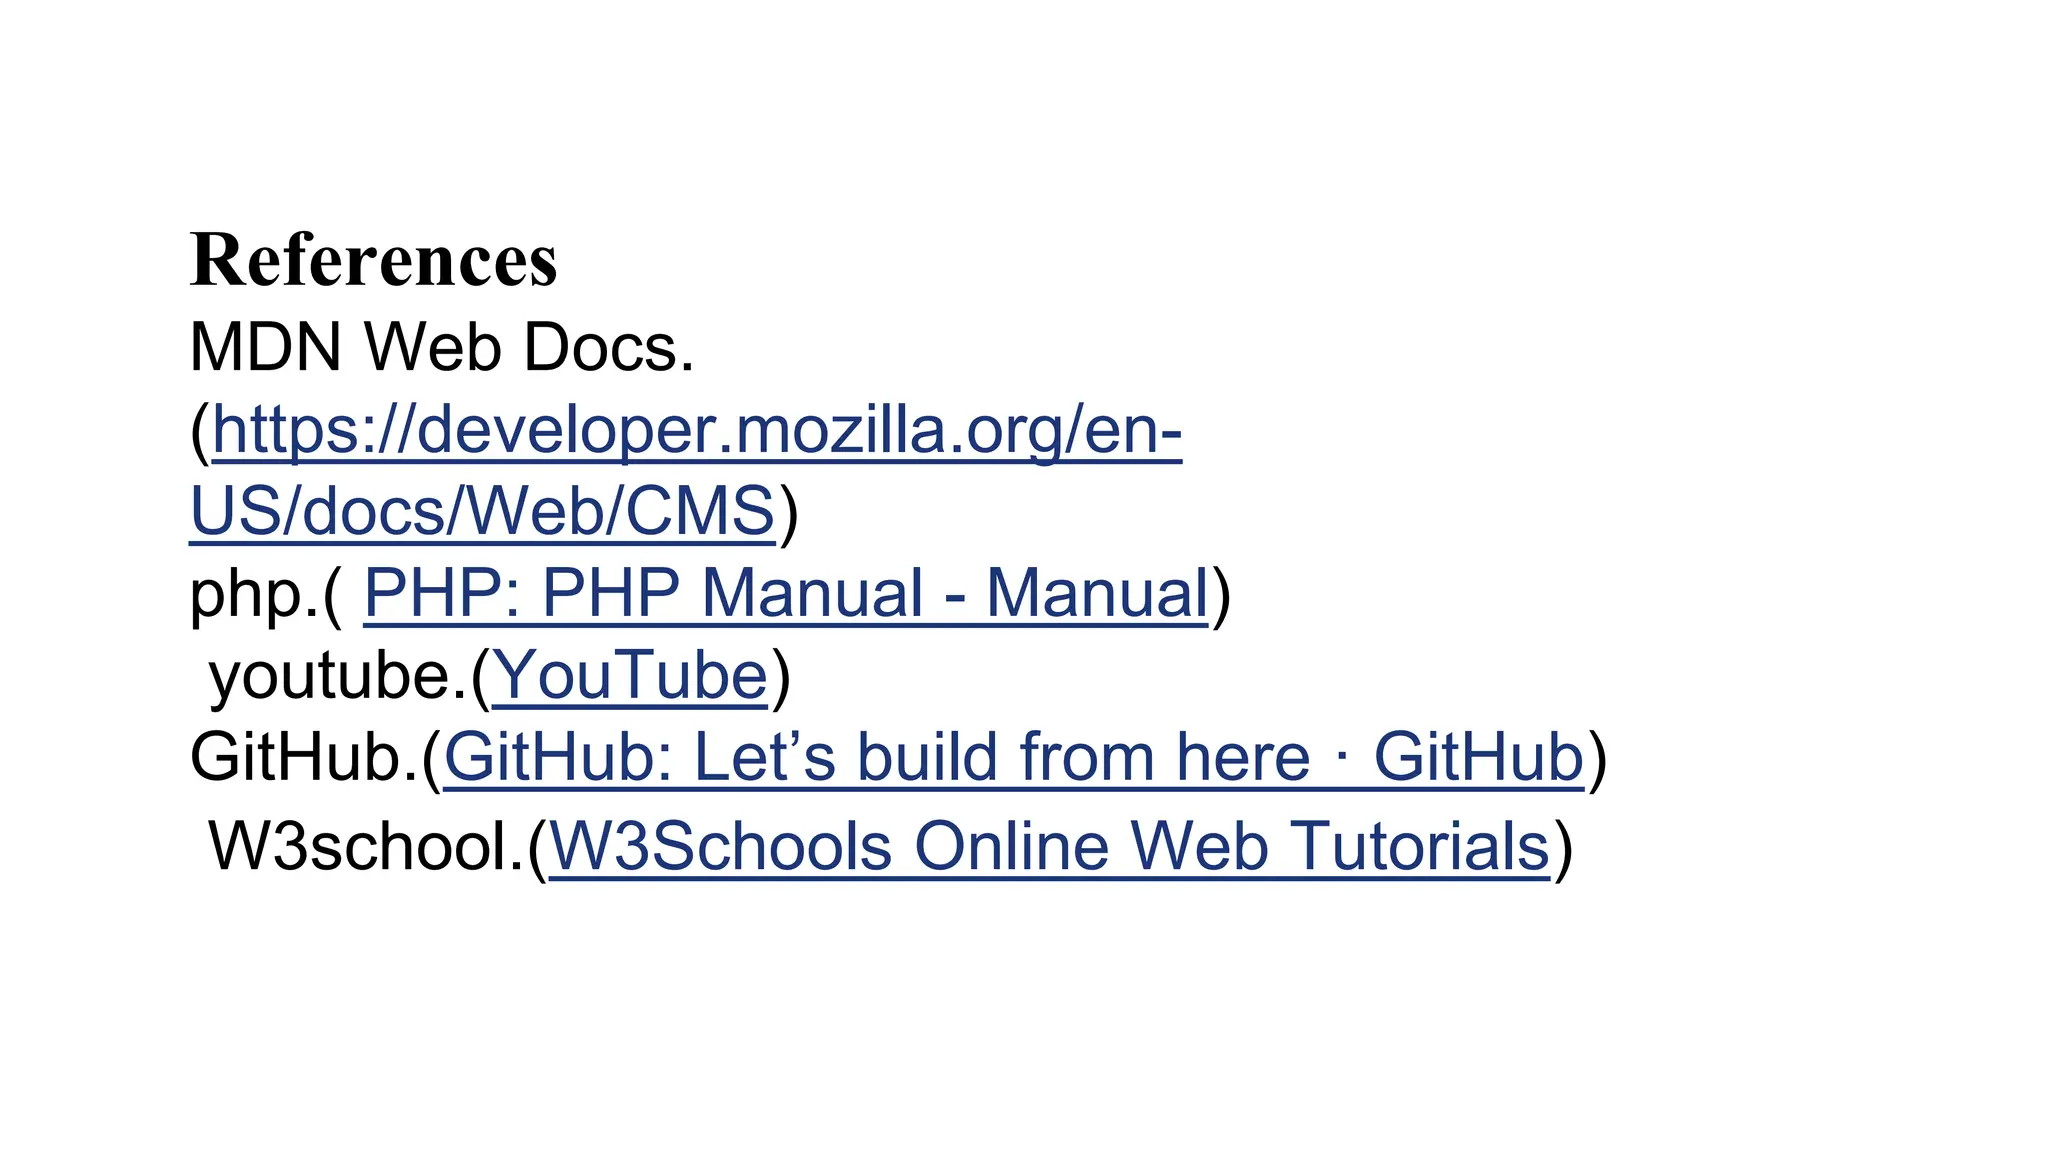The width and height of the screenshot is (2048, 1152).
Task: Open the W3Schools Online Web Tutorials link
Action: pos(1049,847)
